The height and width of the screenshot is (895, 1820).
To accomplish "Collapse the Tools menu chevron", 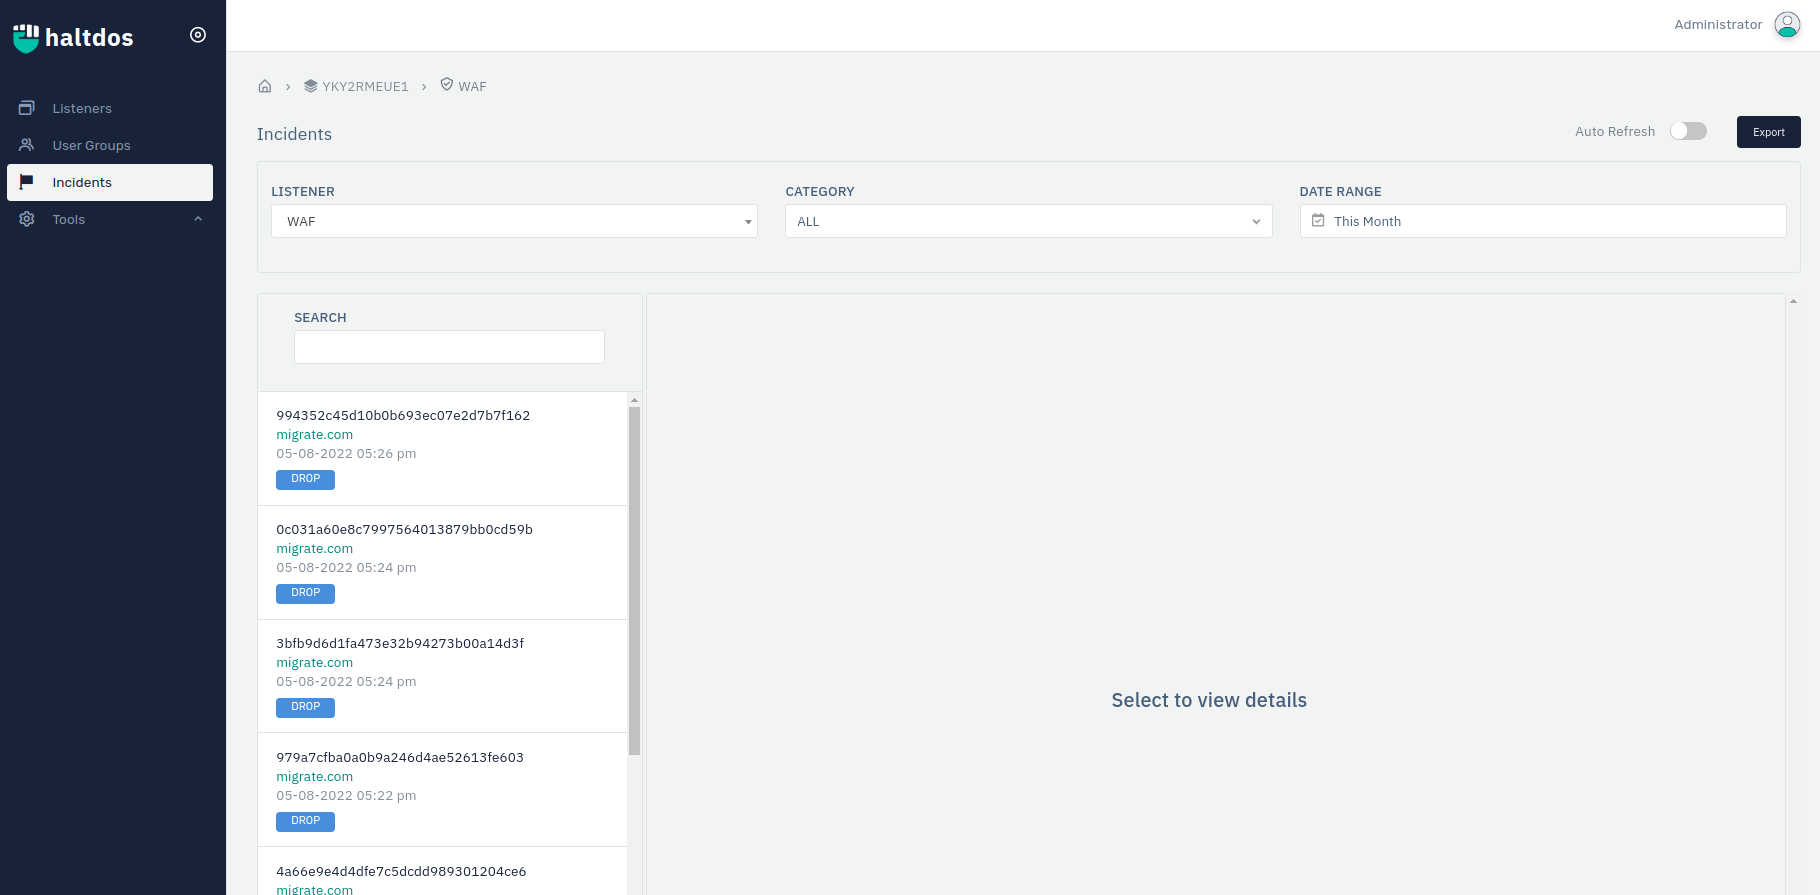I will pyautogui.click(x=198, y=219).
